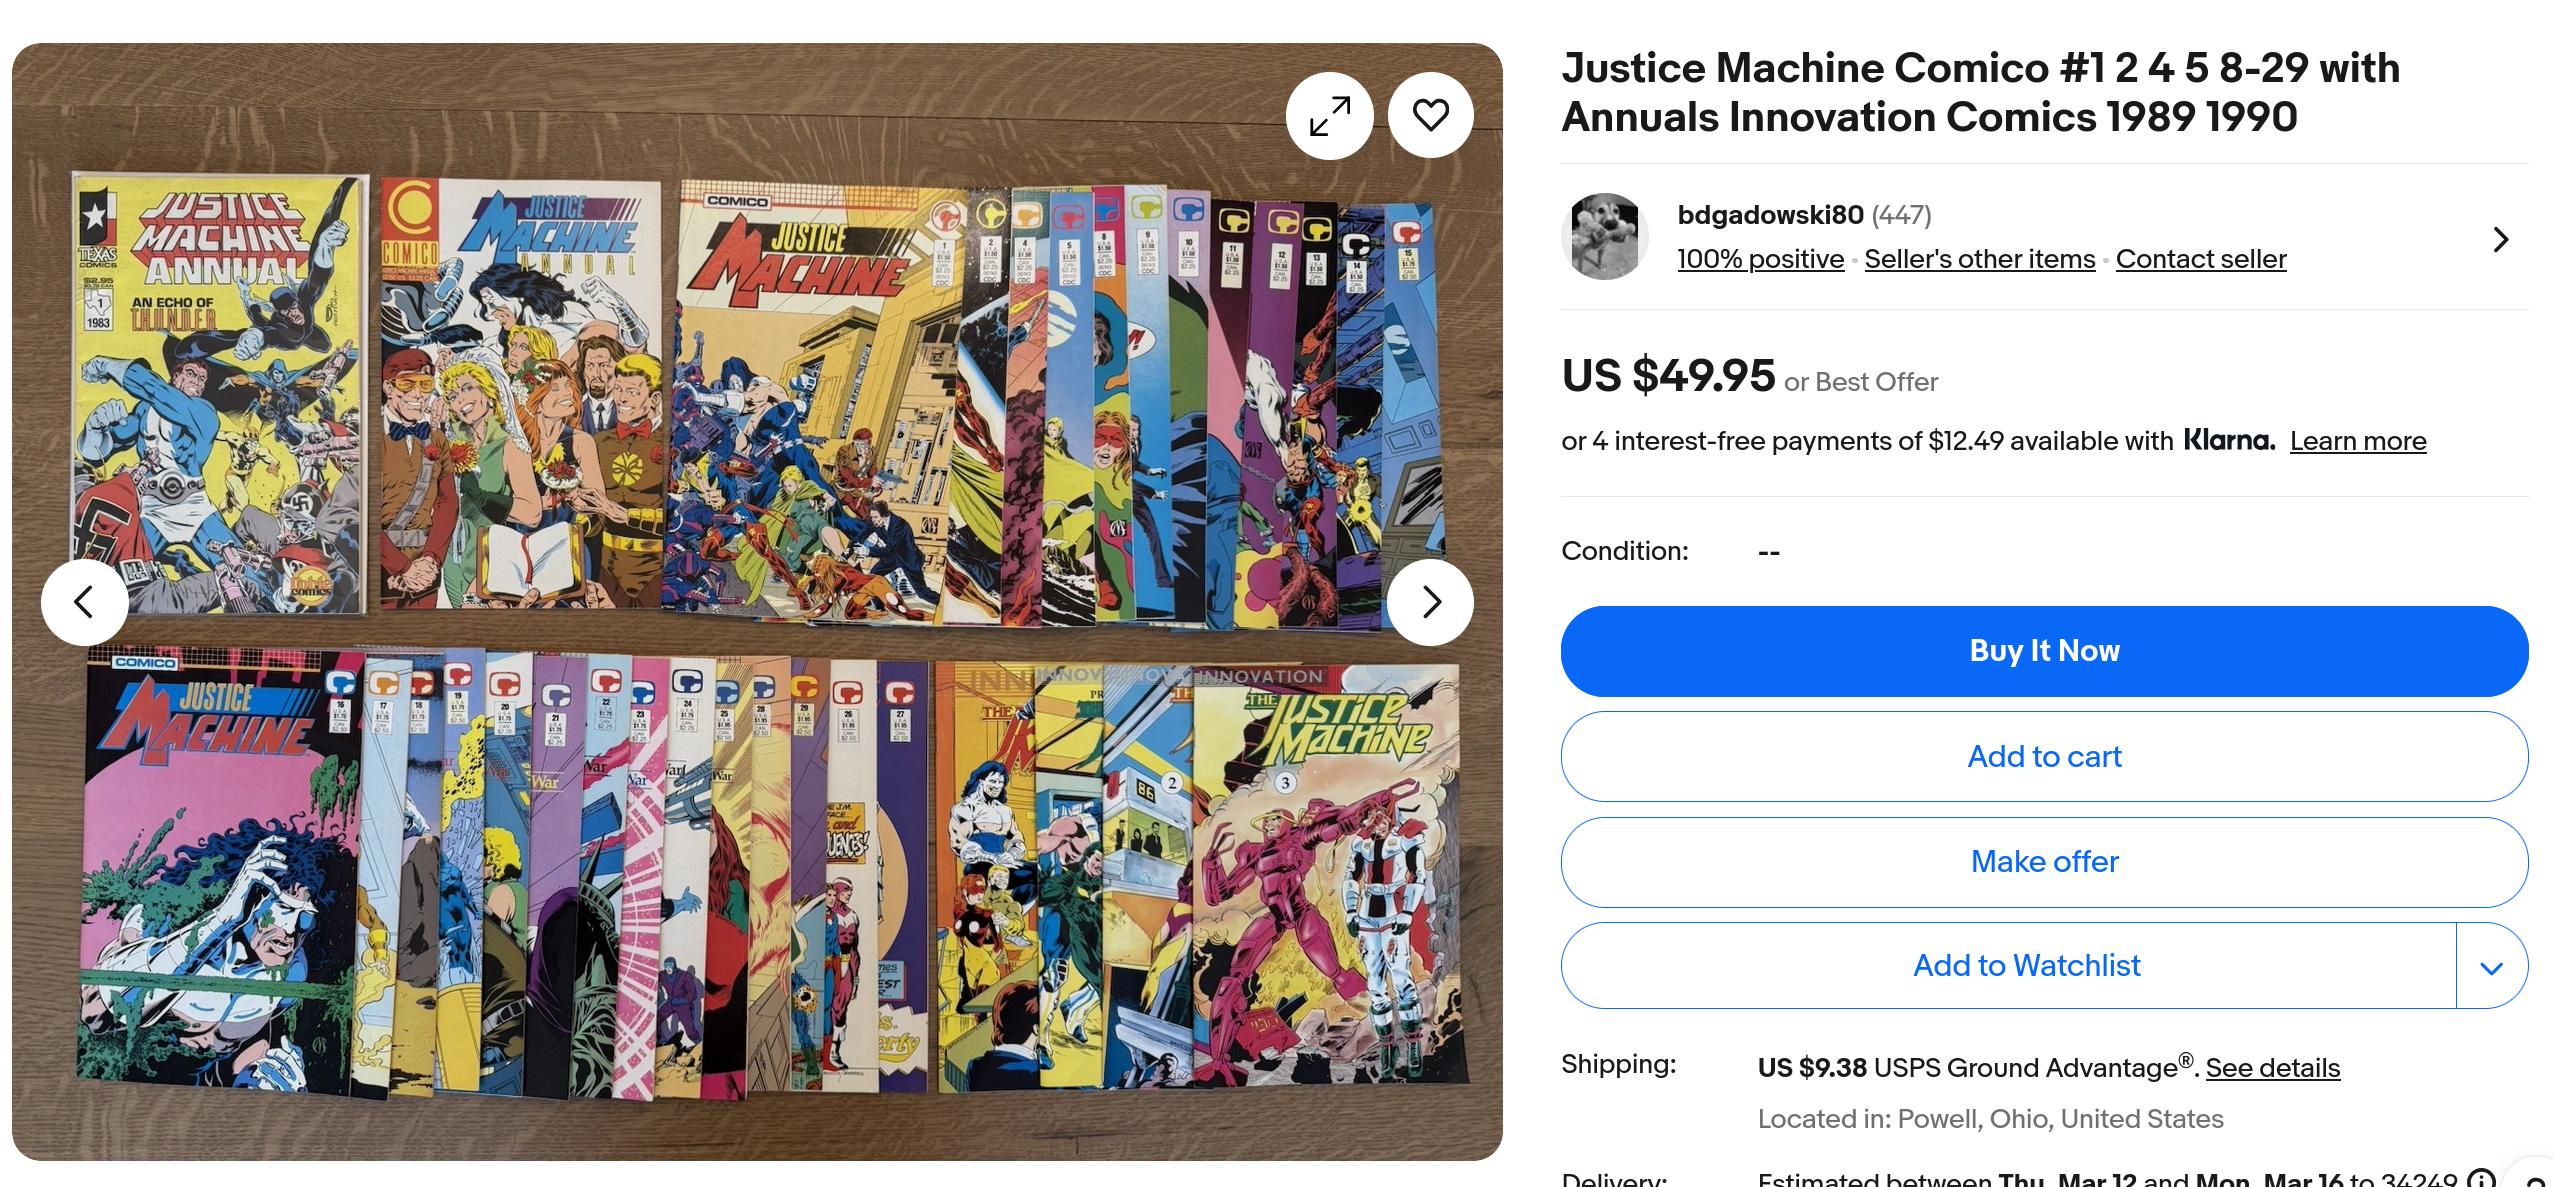Click the chevron arrow beside seller info

(2501, 239)
